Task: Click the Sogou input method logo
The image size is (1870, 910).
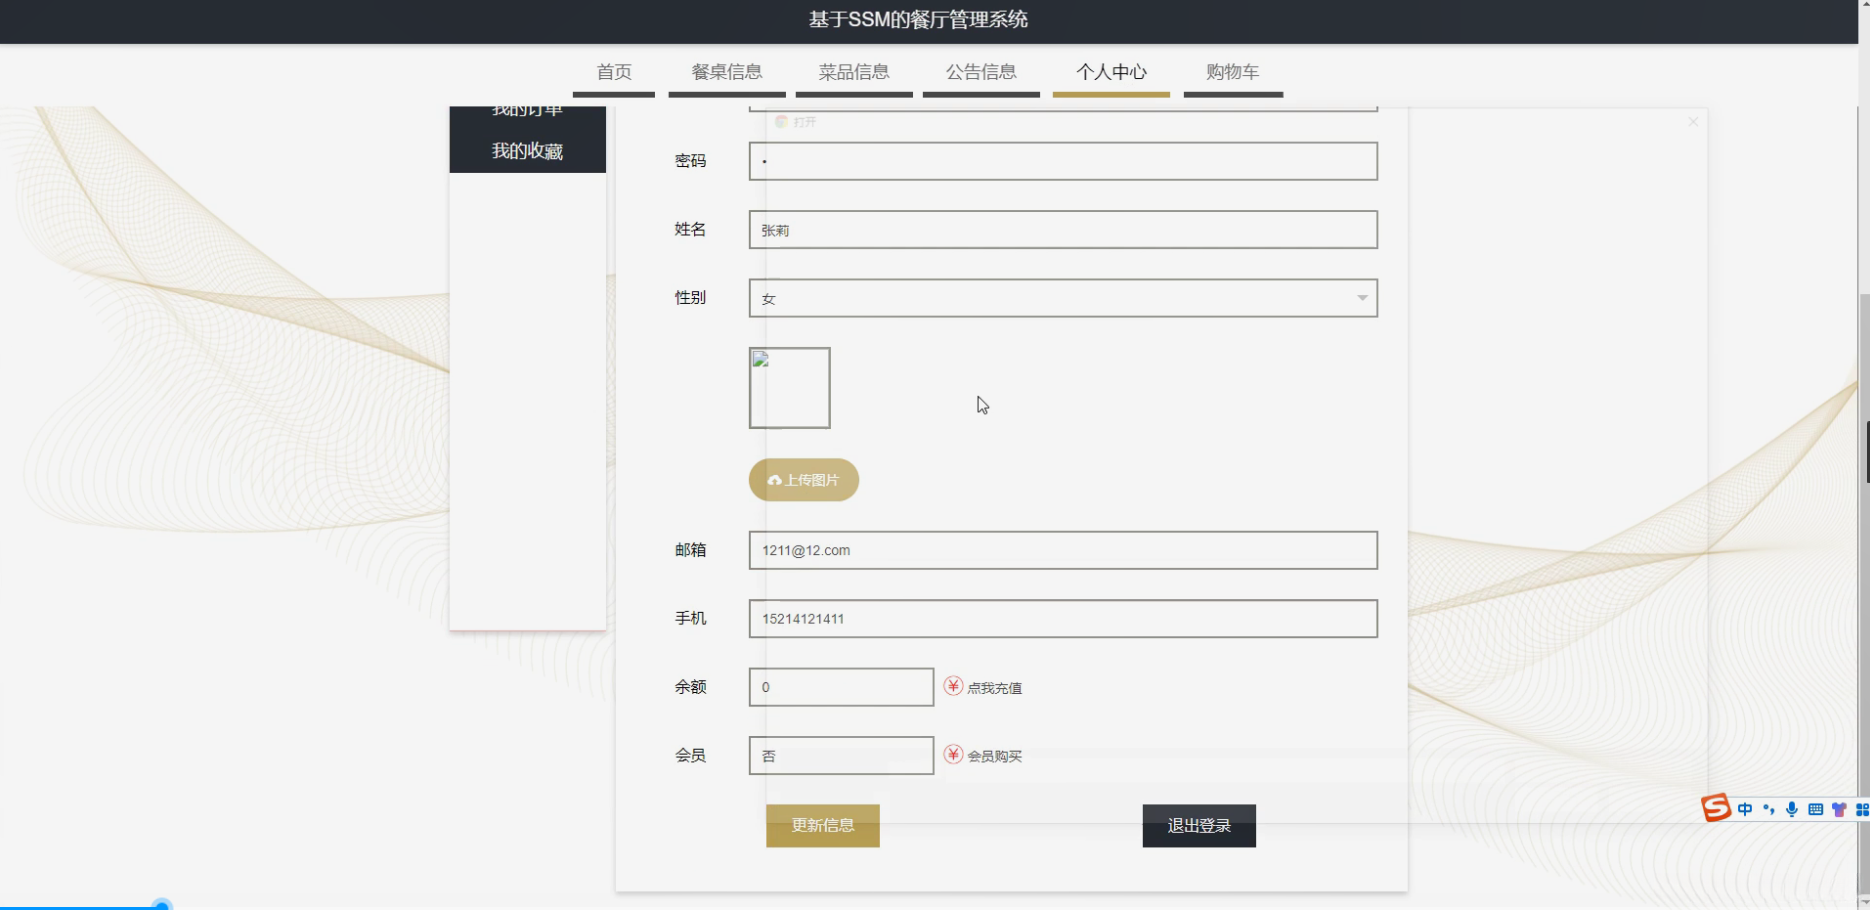Action: (1716, 808)
